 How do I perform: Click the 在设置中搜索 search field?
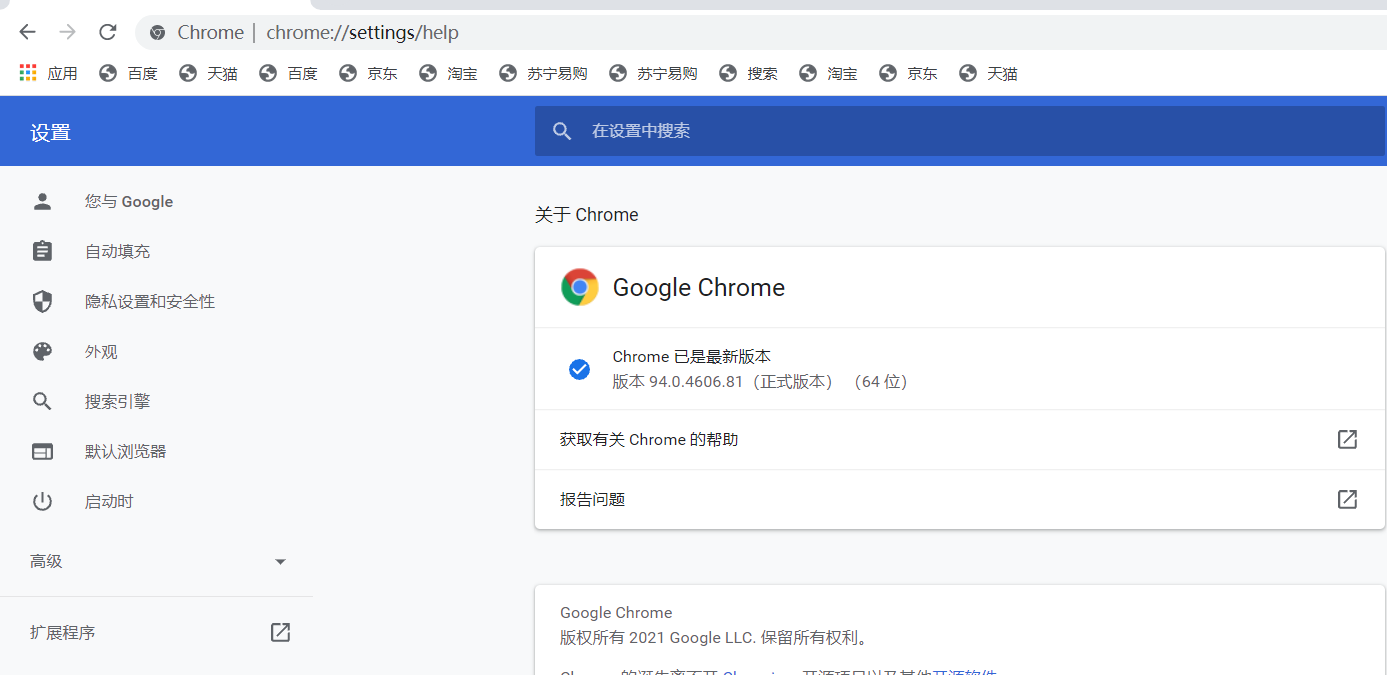[900, 131]
